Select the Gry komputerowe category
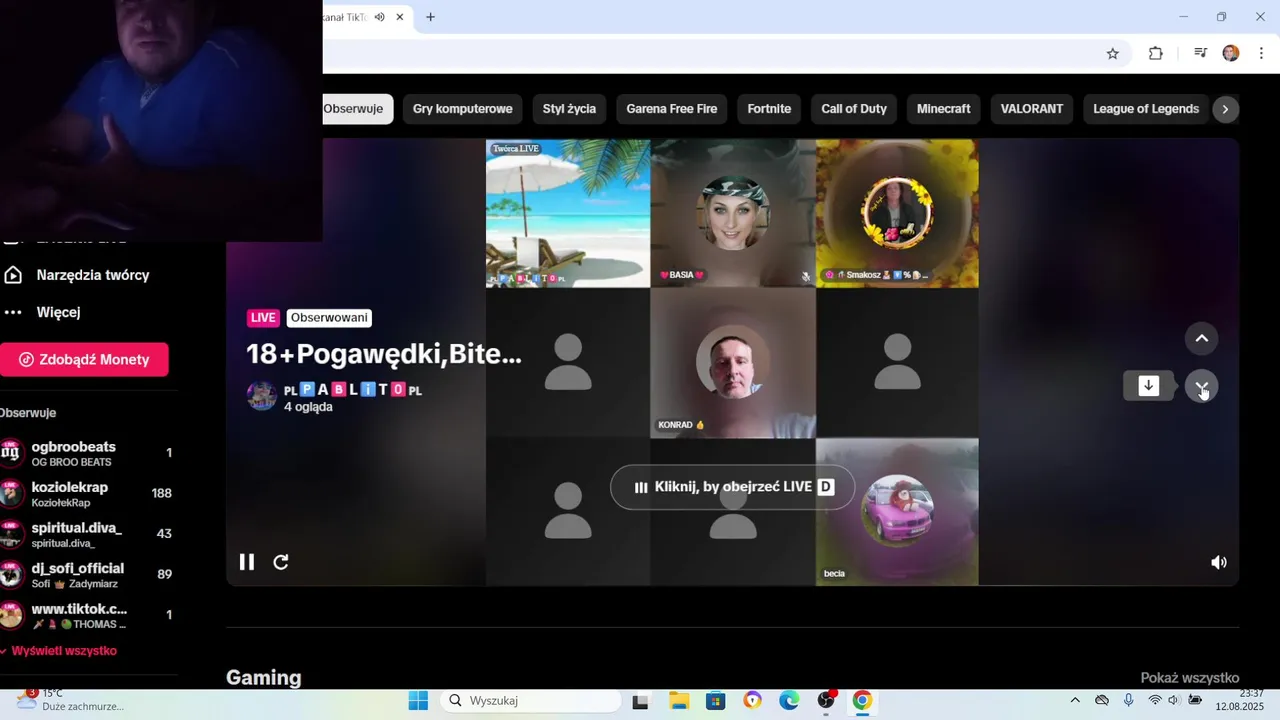The image size is (1280, 720). (463, 109)
